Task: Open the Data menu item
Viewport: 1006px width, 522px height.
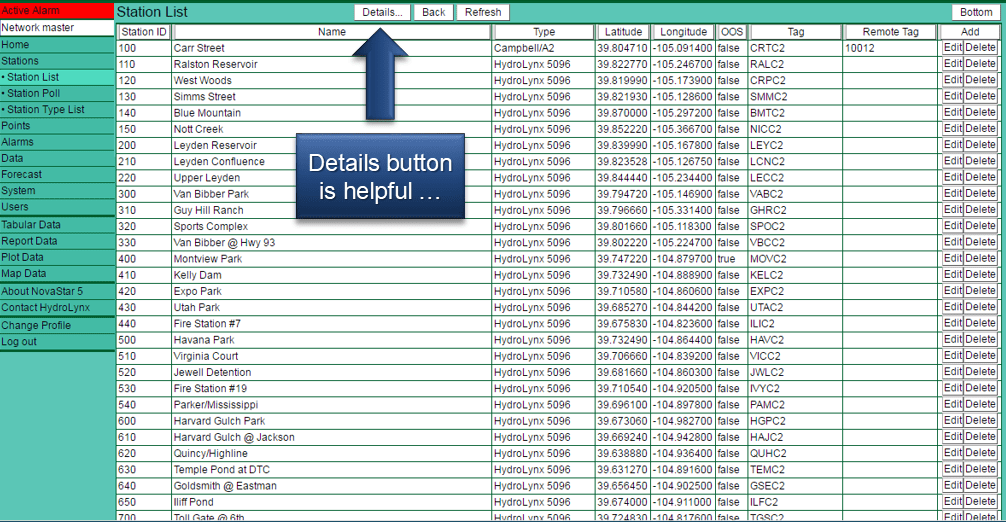Action: (x=57, y=158)
